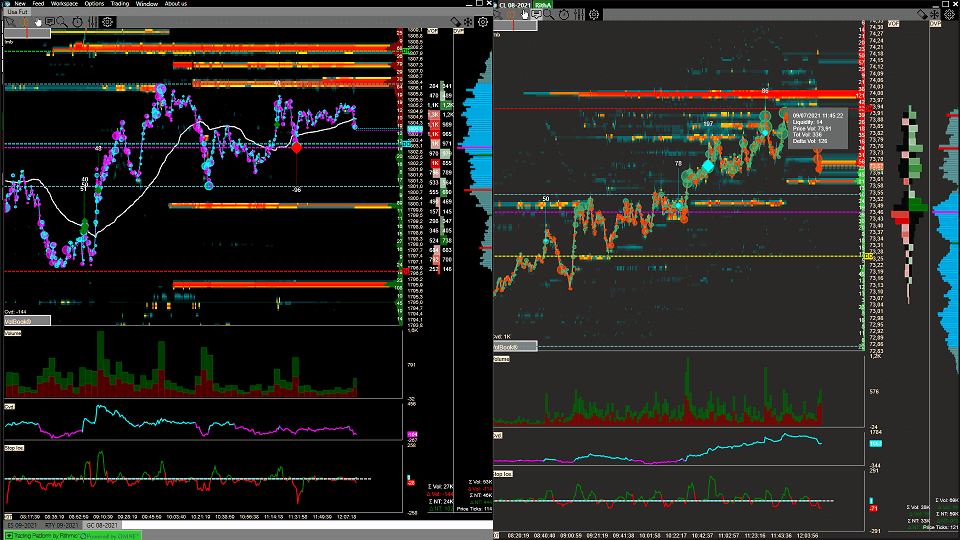Switch to ES 09-2021 chart tab

pyautogui.click(x=22, y=525)
